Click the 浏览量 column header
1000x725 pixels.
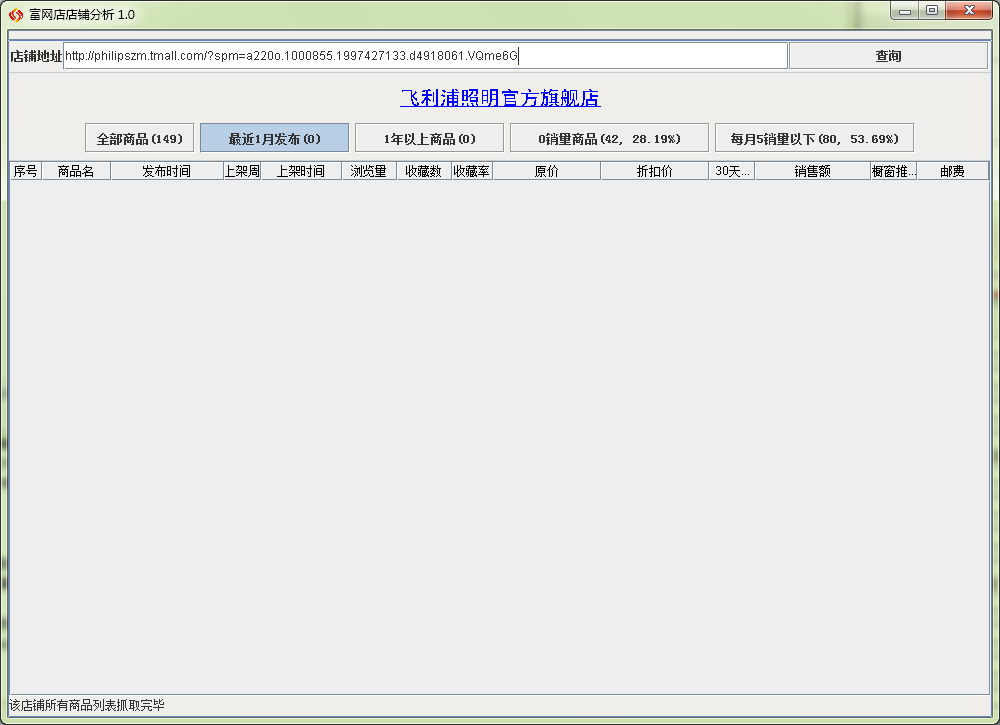click(369, 171)
